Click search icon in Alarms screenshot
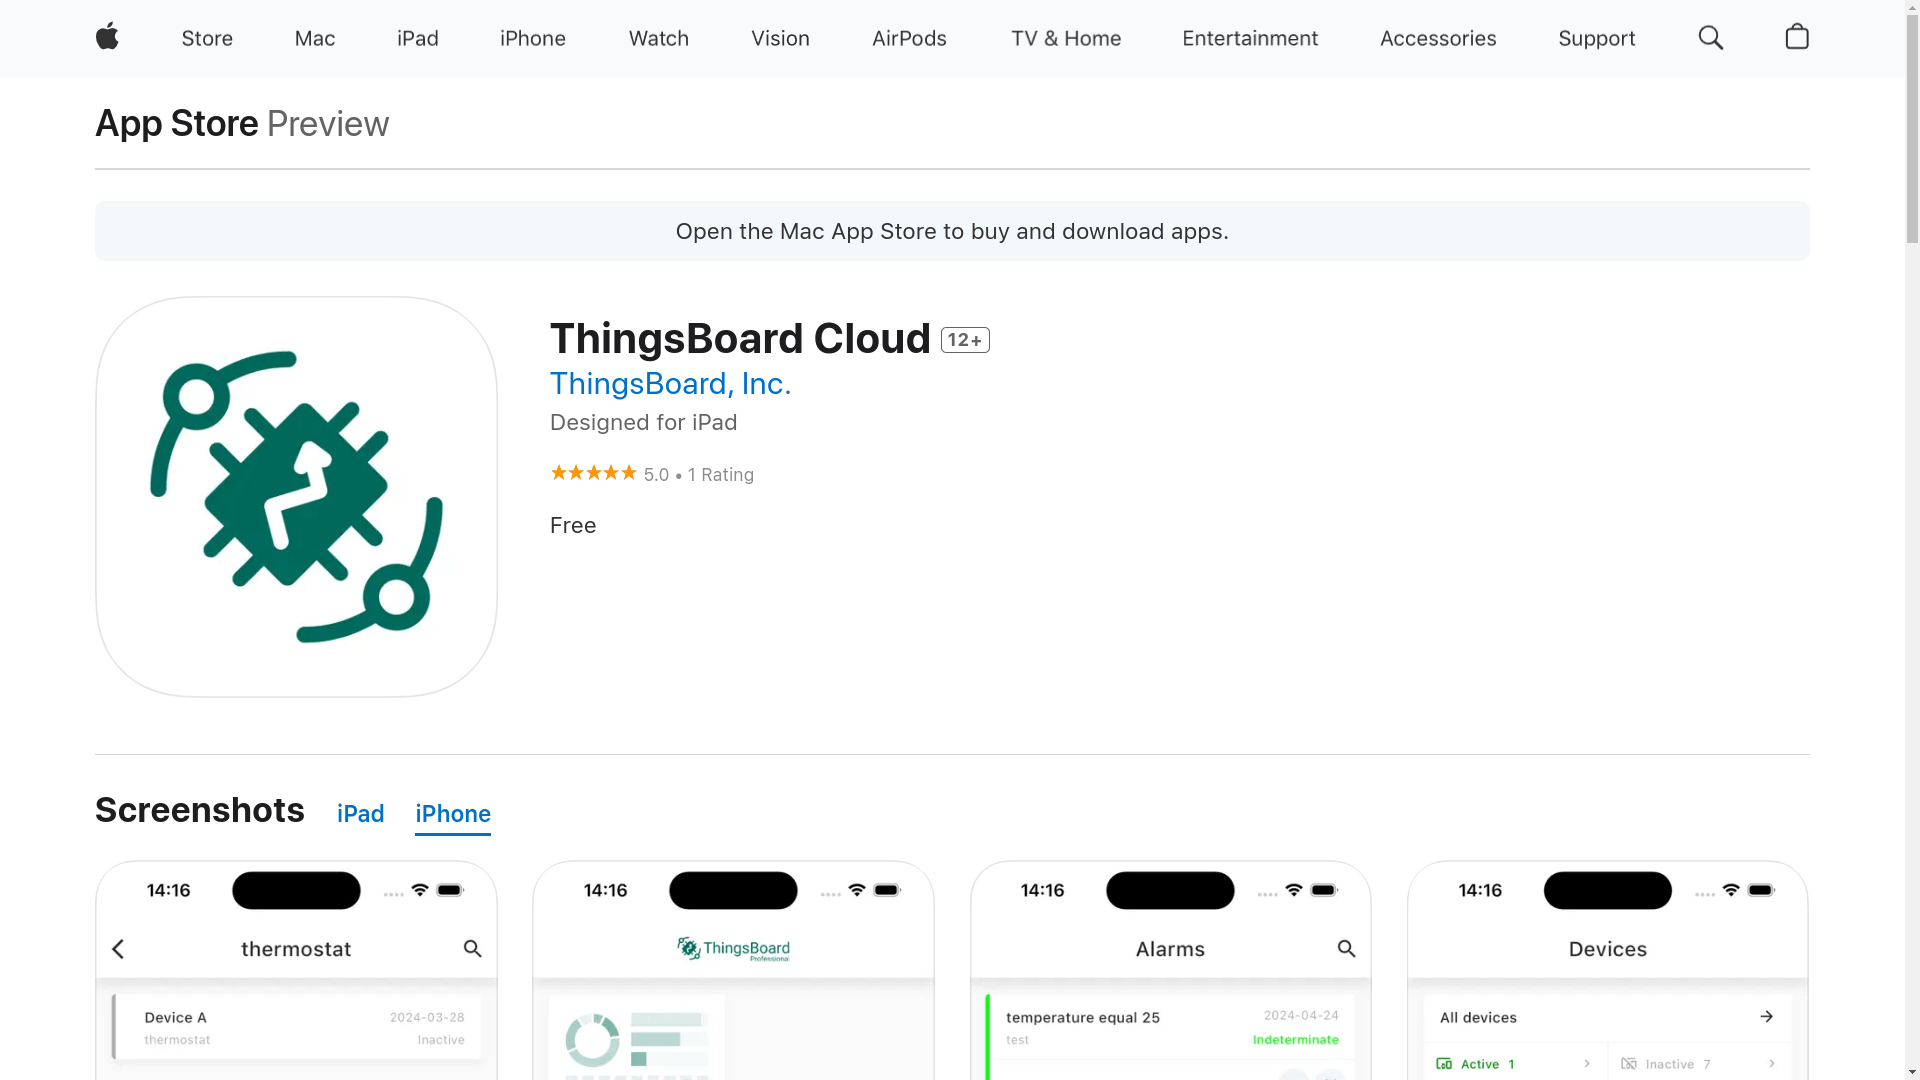The image size is (1920, 1080). click(1346, 949)
